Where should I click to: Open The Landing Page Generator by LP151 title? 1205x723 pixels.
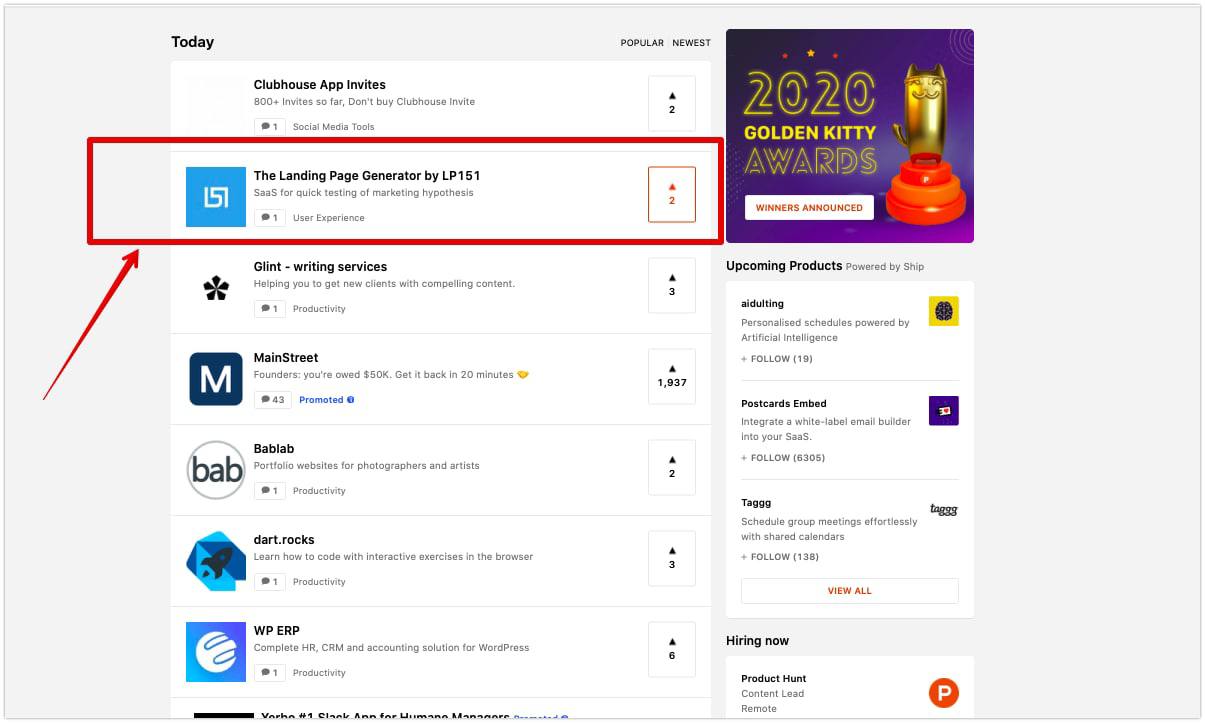367,176
